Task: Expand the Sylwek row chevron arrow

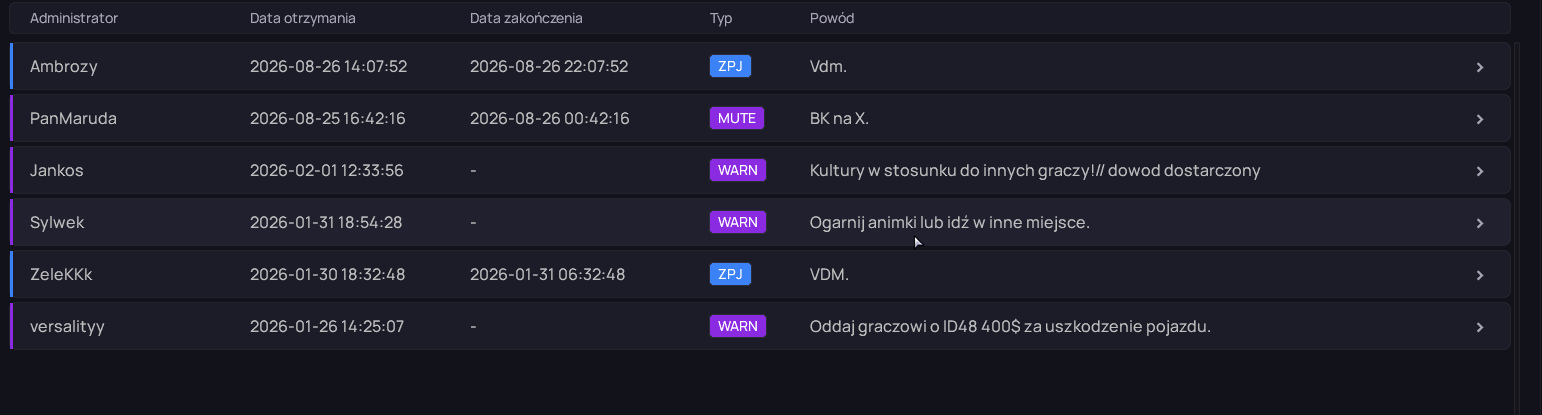Action: click(1480, 223)
